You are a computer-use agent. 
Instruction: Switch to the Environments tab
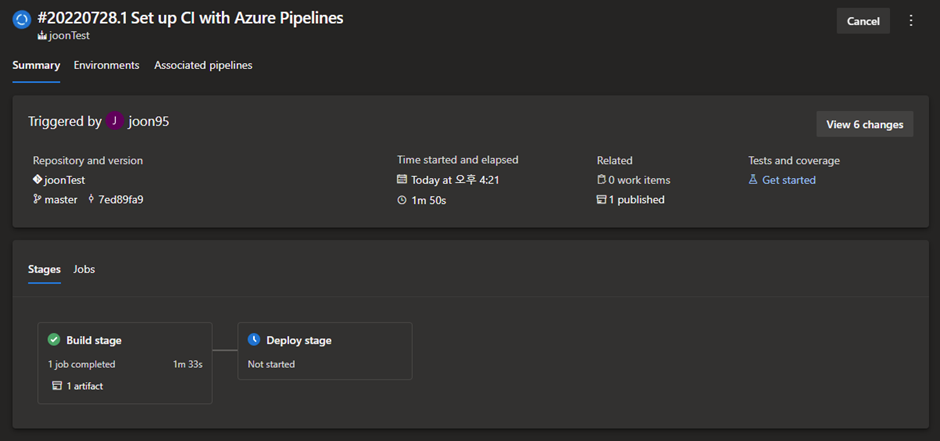tap(106, 65)
